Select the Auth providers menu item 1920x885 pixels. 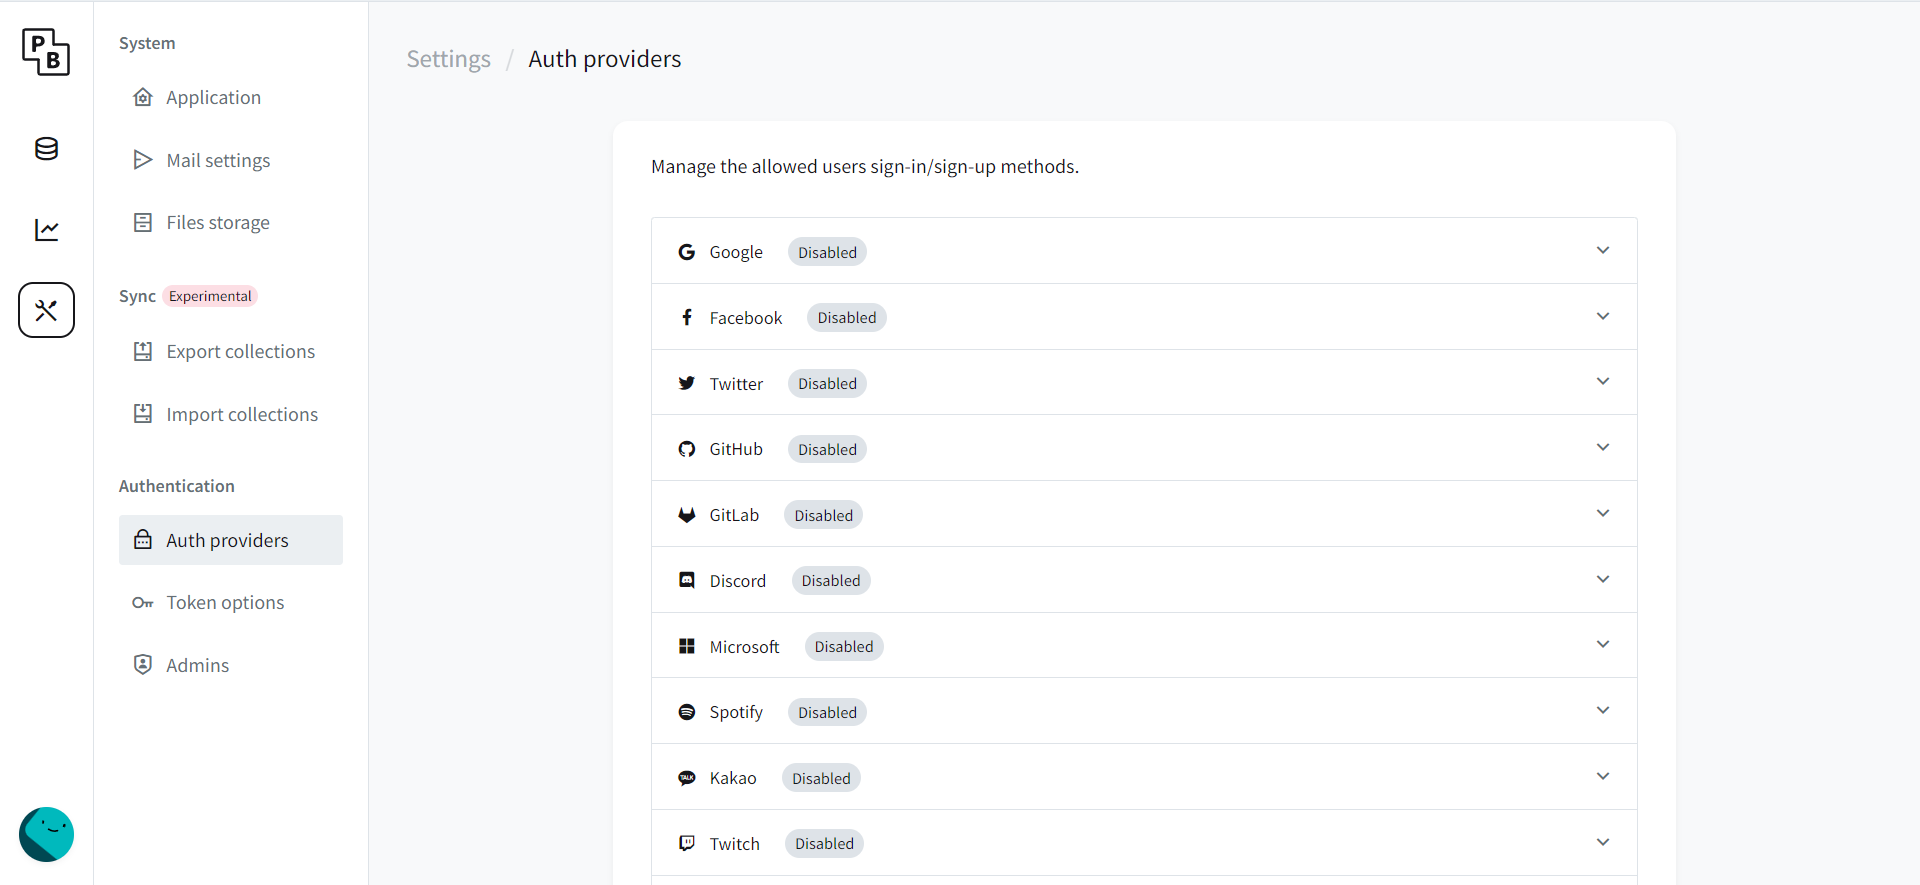(231, 540)
